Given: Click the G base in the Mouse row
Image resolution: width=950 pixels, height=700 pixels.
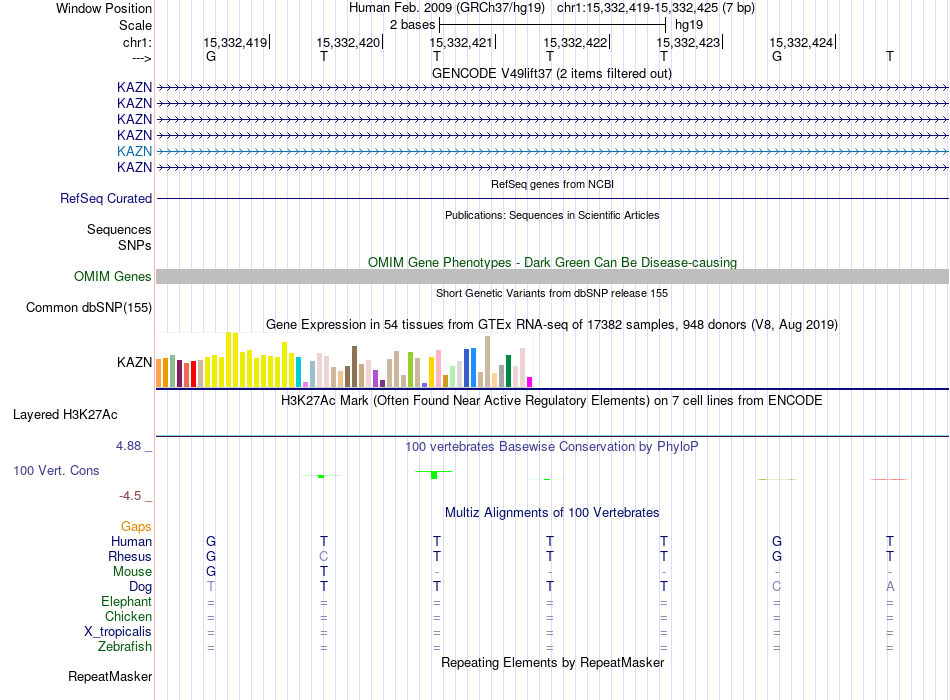Looking at the screenshot, I should tap(211, 572).
